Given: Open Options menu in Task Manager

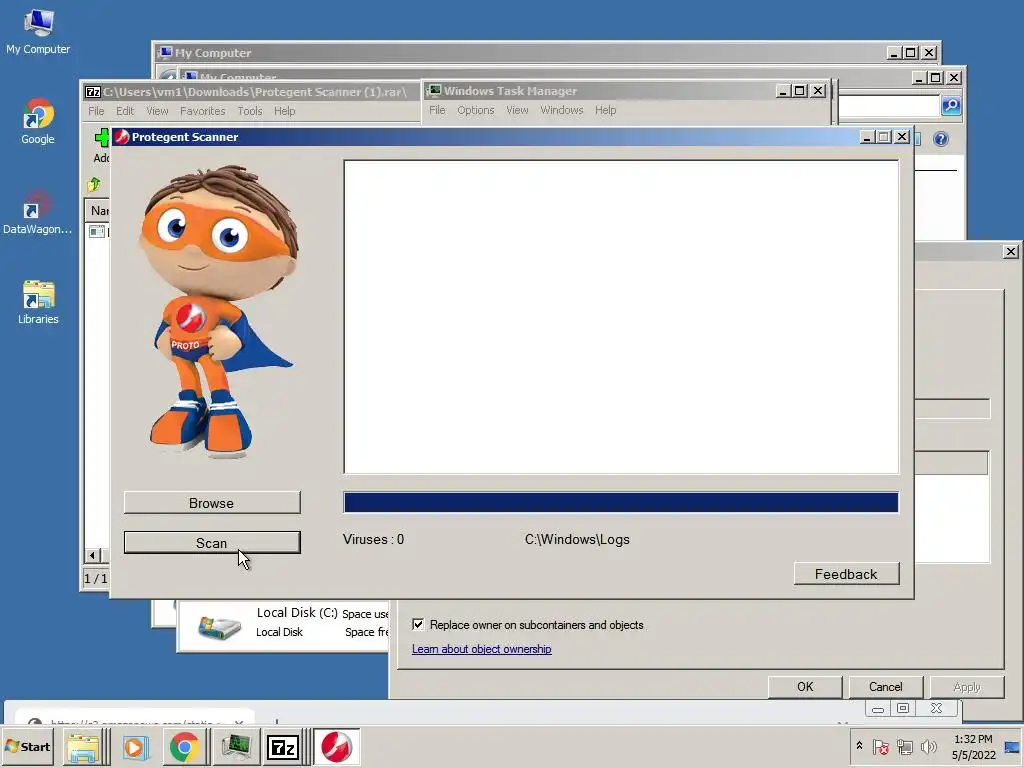Looking at the screenshot, I should coord(475,110).
